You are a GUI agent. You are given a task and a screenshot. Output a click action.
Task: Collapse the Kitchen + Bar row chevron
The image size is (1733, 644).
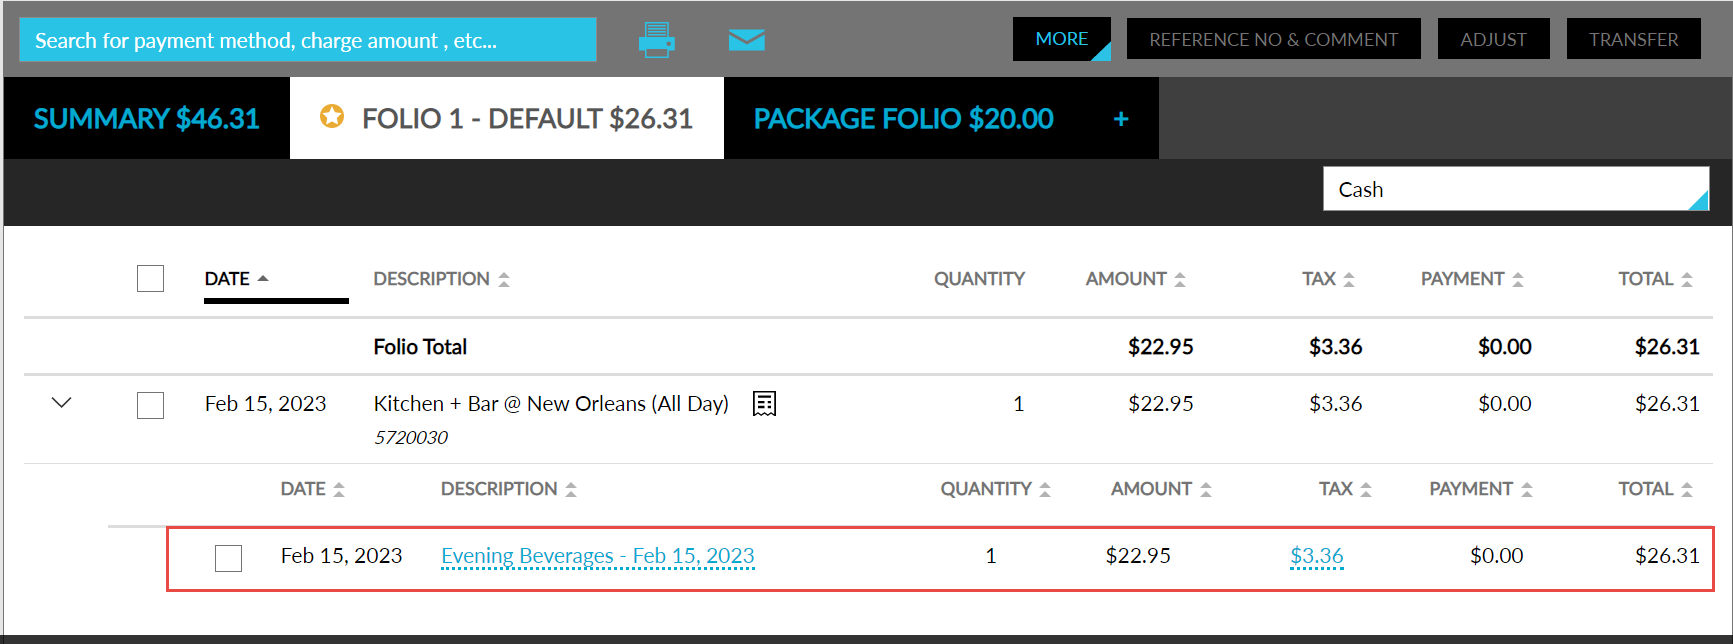(x=61, y=403)
